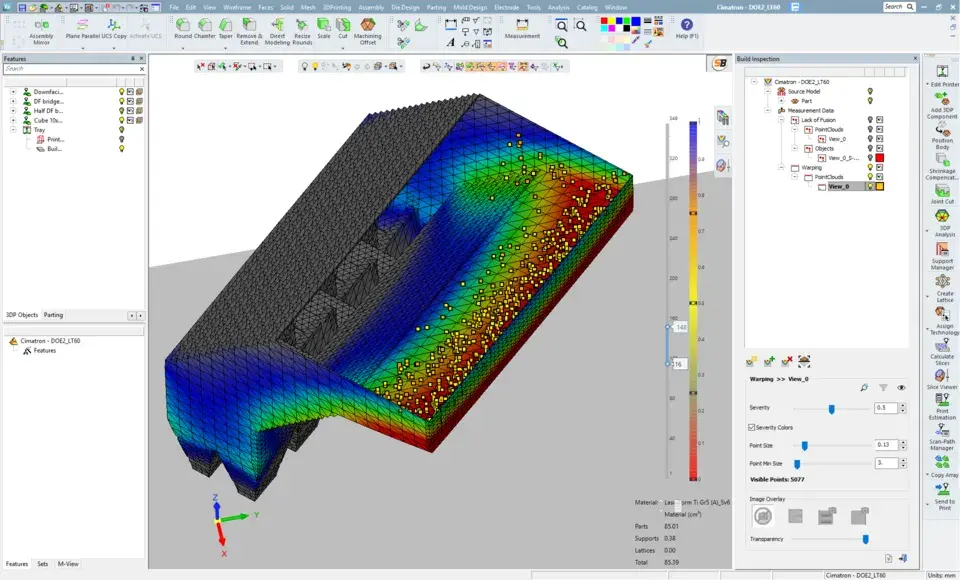This screenshot has width=960, height=580.
Task: Collapse the Tray tree node
Action: click(x=13, y=130)
